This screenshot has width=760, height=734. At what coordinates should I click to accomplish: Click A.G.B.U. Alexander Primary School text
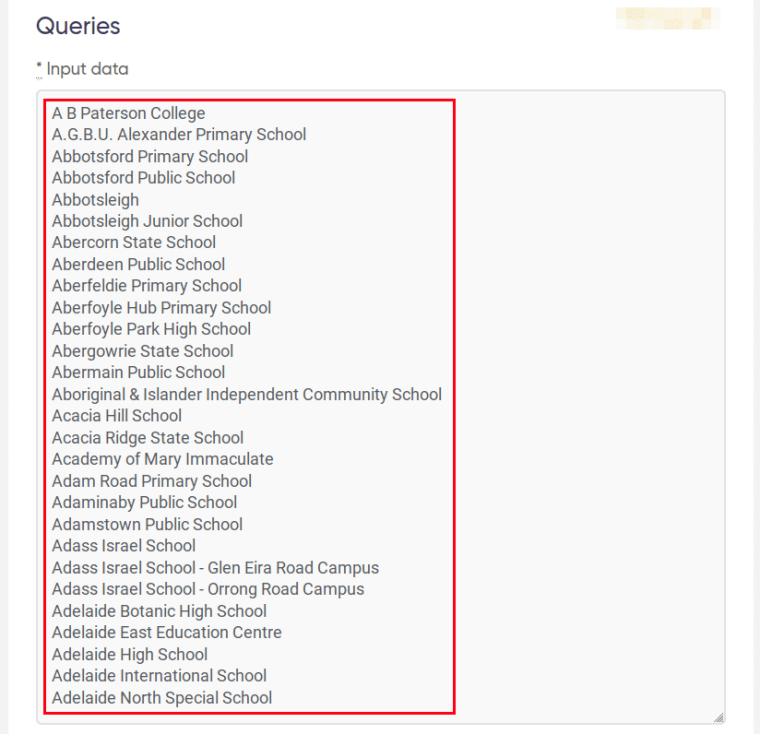coord(179,134)
